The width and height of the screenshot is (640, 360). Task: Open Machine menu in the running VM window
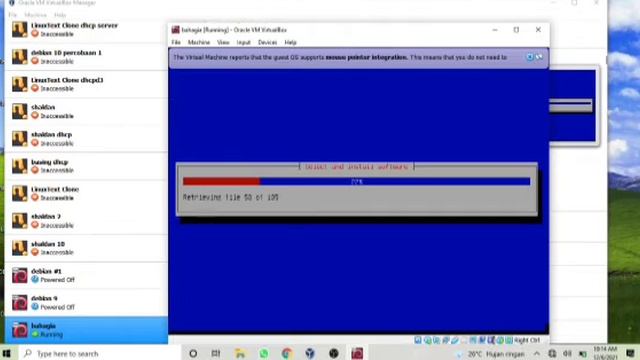199,42
